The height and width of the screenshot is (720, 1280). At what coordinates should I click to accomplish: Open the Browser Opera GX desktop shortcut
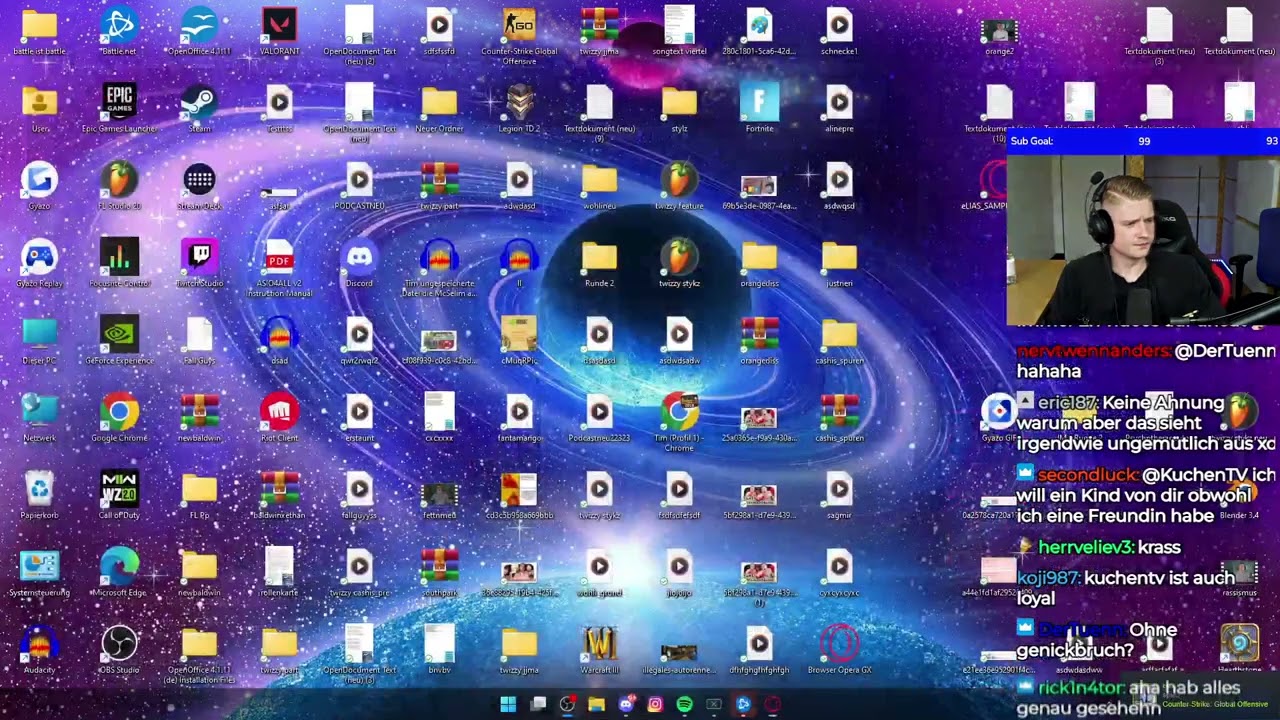coord(839,650)
